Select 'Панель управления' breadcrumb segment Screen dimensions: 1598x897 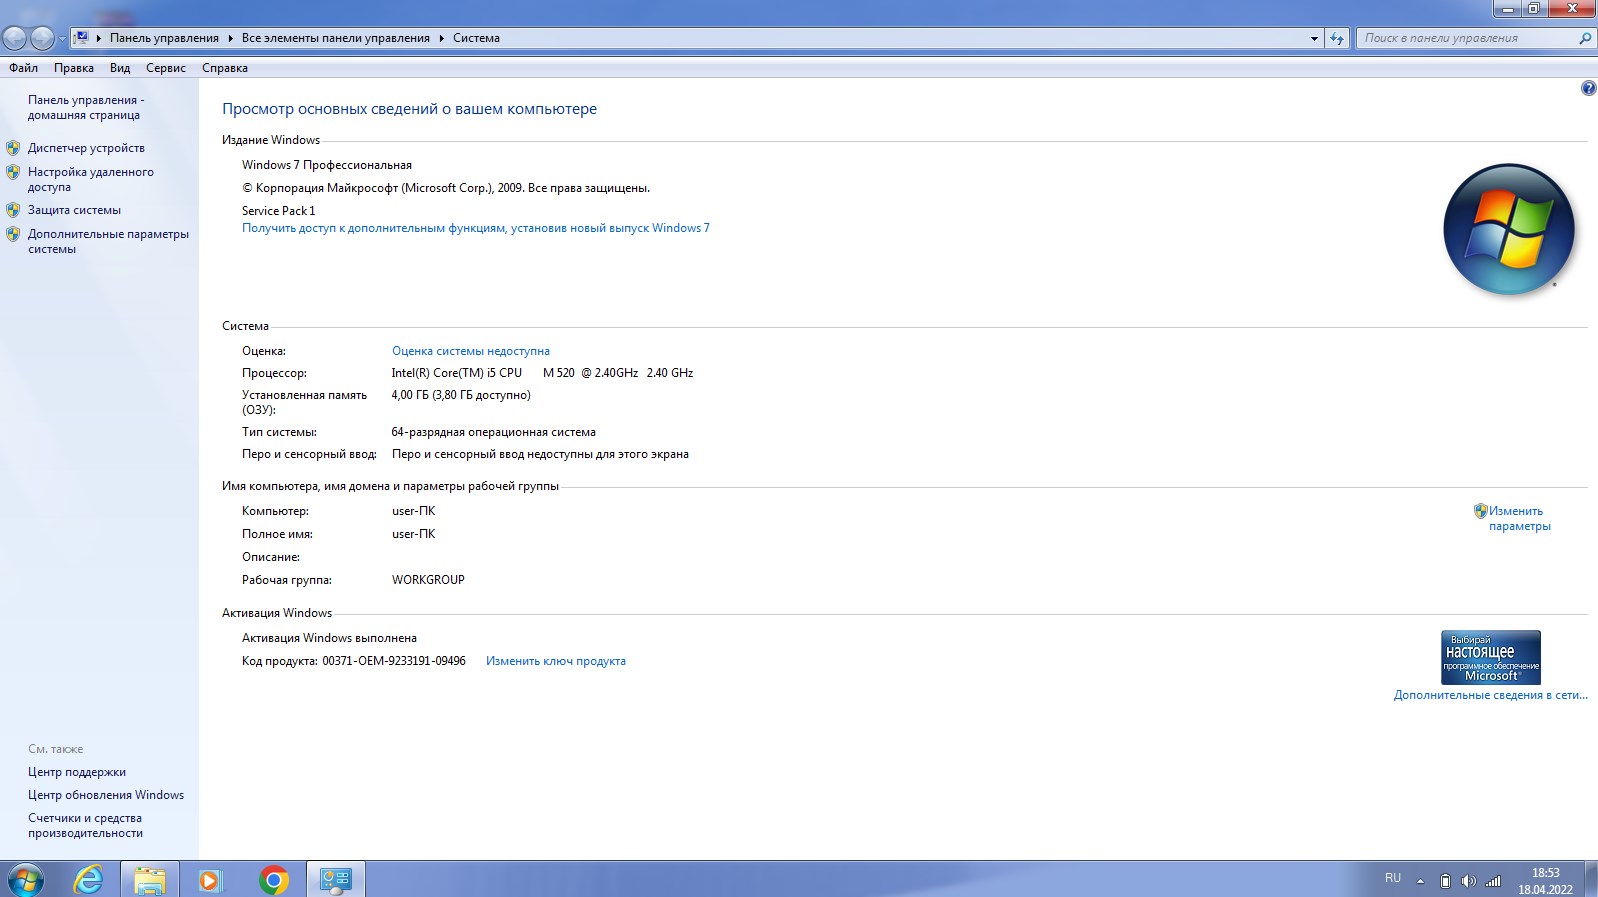164,38
